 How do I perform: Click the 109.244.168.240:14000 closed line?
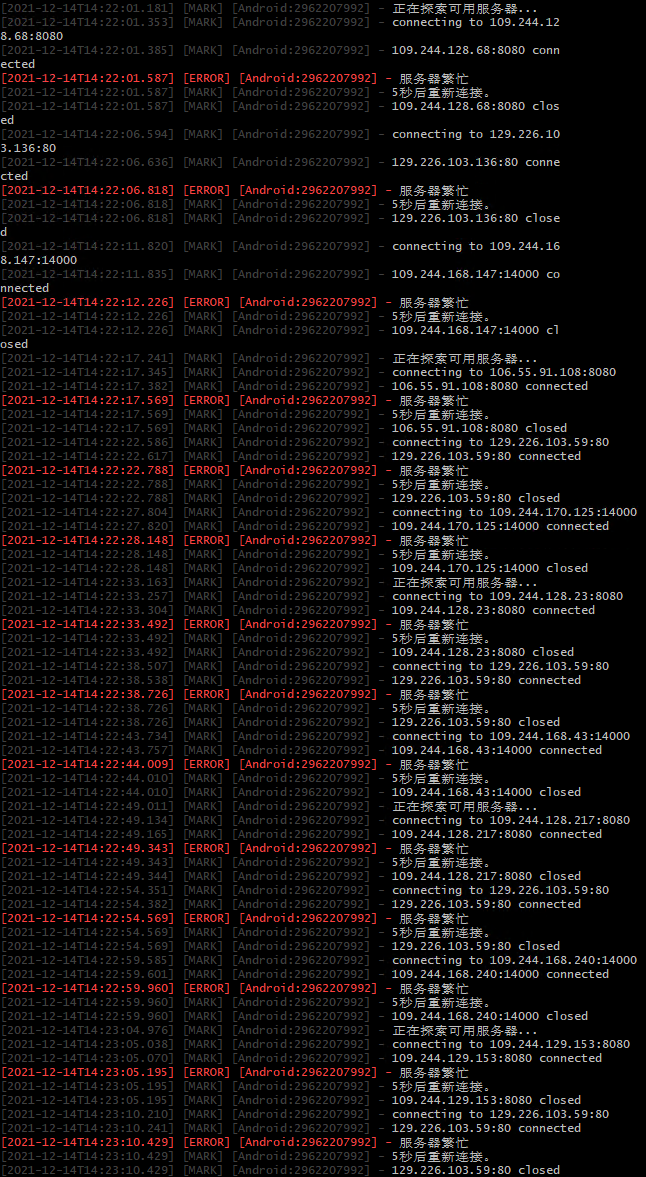[294, 1016]
